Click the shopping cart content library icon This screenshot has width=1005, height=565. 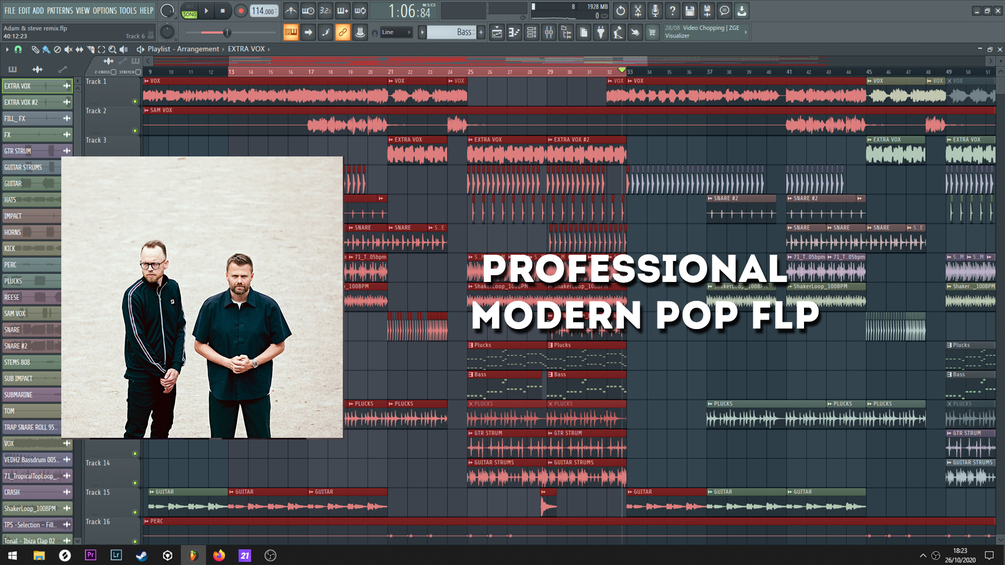(x=652, y=32)
